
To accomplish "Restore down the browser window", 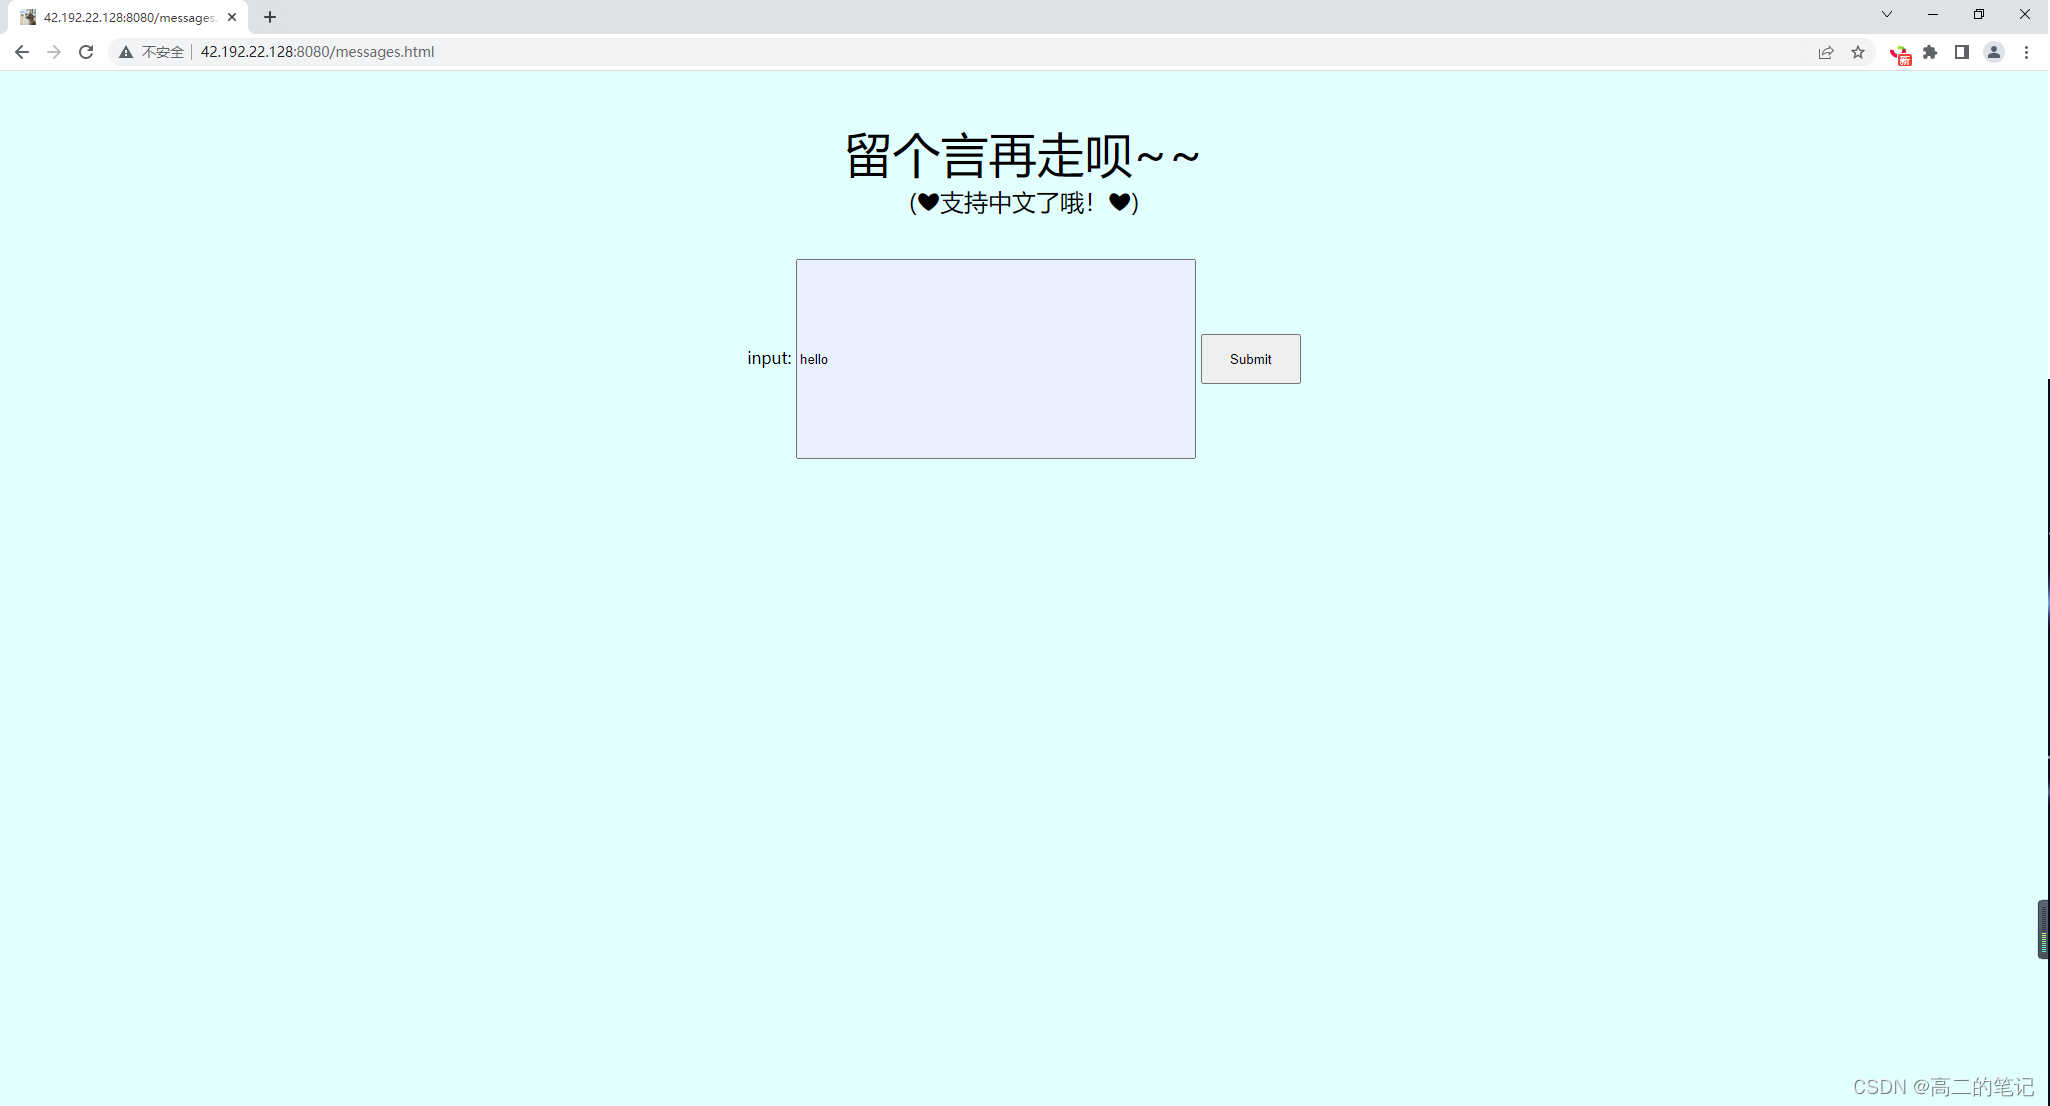I will tap(1979, 14).
